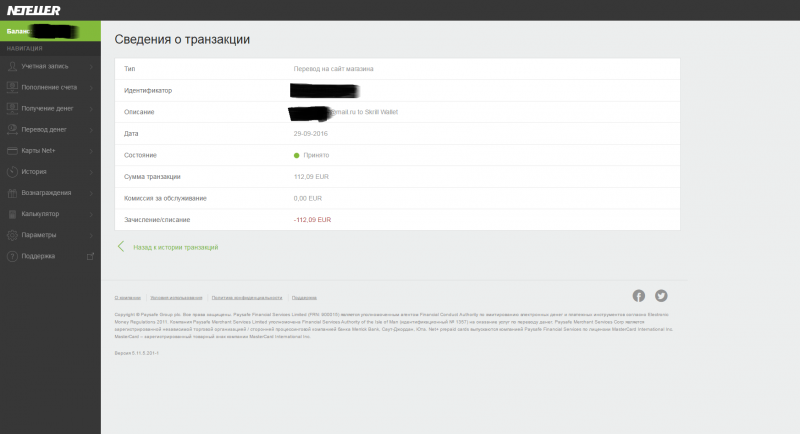Viewport: 800px width, 434px height.
Task: Open the Политика конфиденциальности footer link
Action: click(x=246, y=298)
